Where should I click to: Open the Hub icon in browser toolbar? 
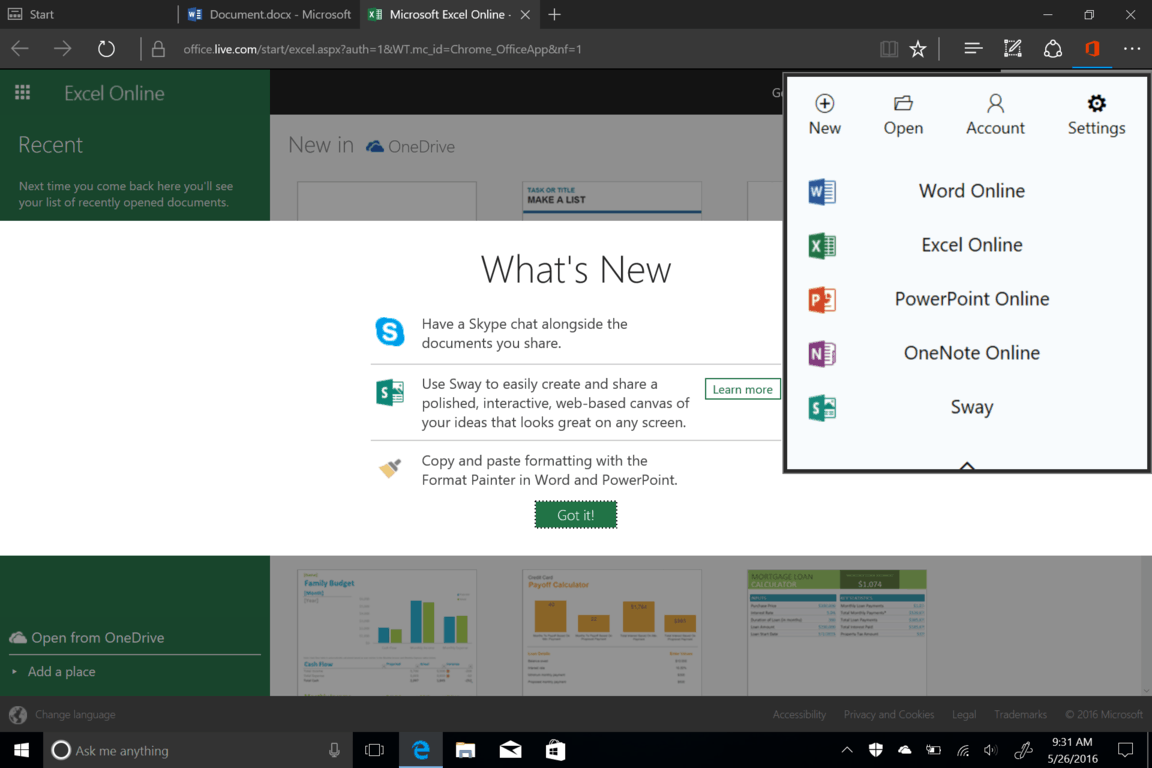pos(973,49)
